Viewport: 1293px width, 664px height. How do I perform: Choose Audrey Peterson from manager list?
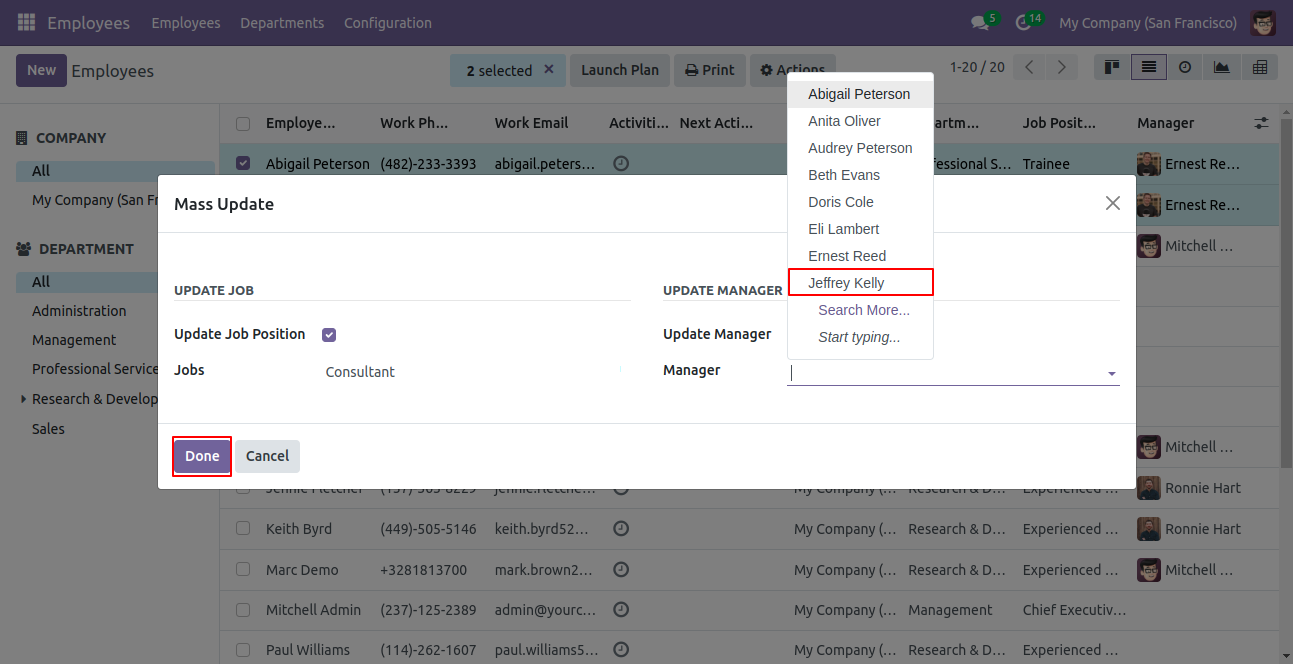coord(860,148)
